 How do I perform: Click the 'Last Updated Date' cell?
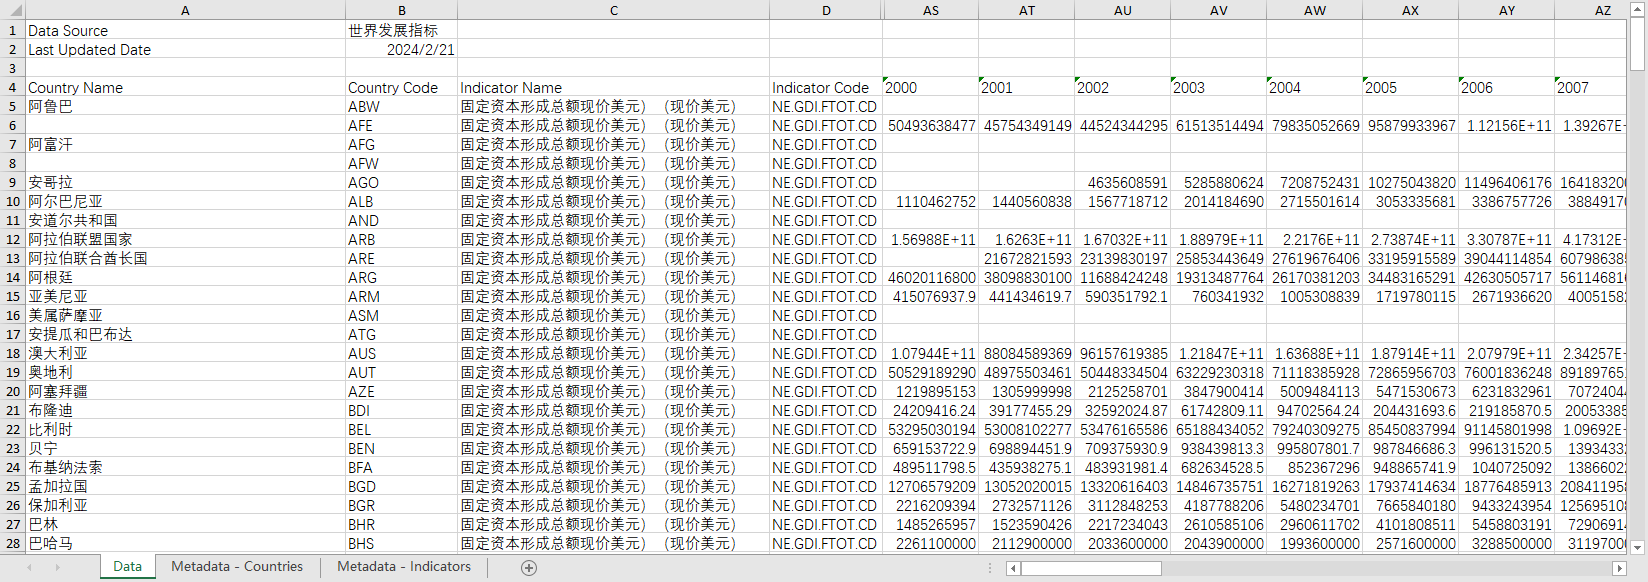click(x=185, y=49)
